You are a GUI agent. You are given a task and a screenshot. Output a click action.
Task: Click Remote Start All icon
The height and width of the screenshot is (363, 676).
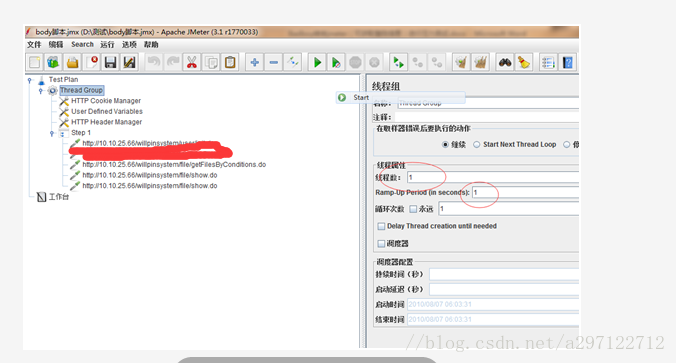[x=398, y=63]
